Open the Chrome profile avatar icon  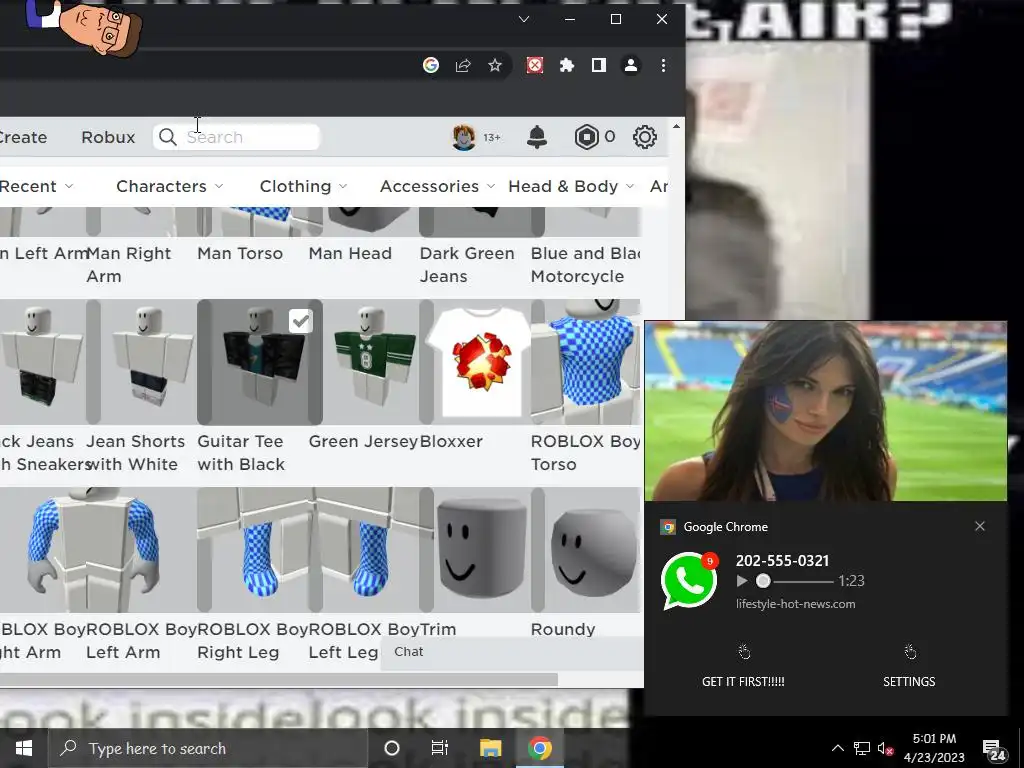(x=631, y=65)
